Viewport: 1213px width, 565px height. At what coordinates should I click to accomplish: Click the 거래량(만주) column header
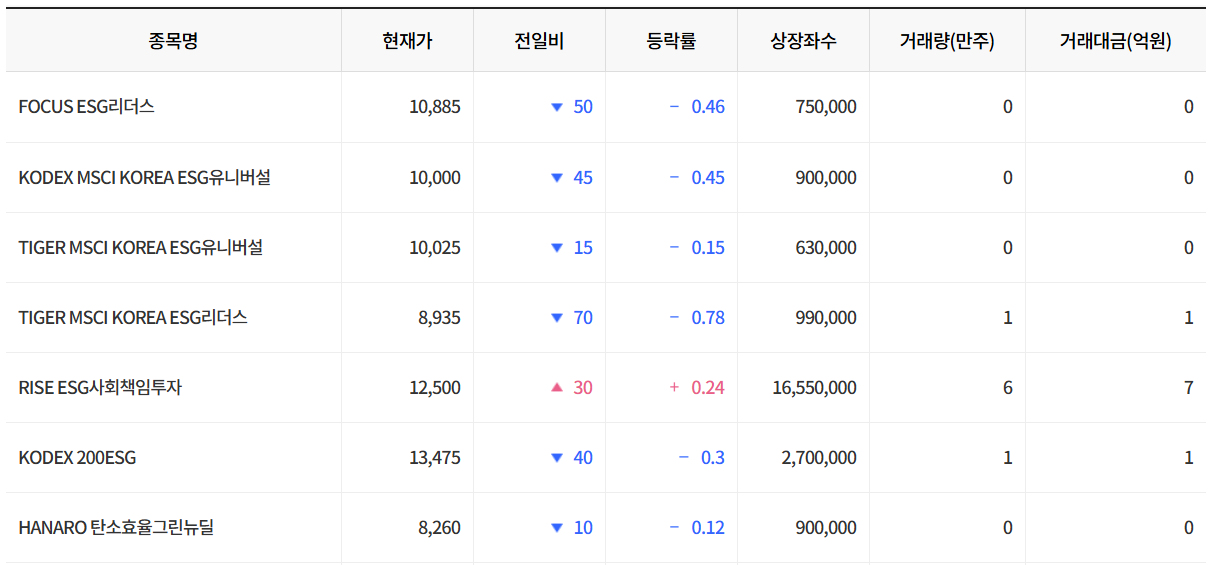click(947, 41)
